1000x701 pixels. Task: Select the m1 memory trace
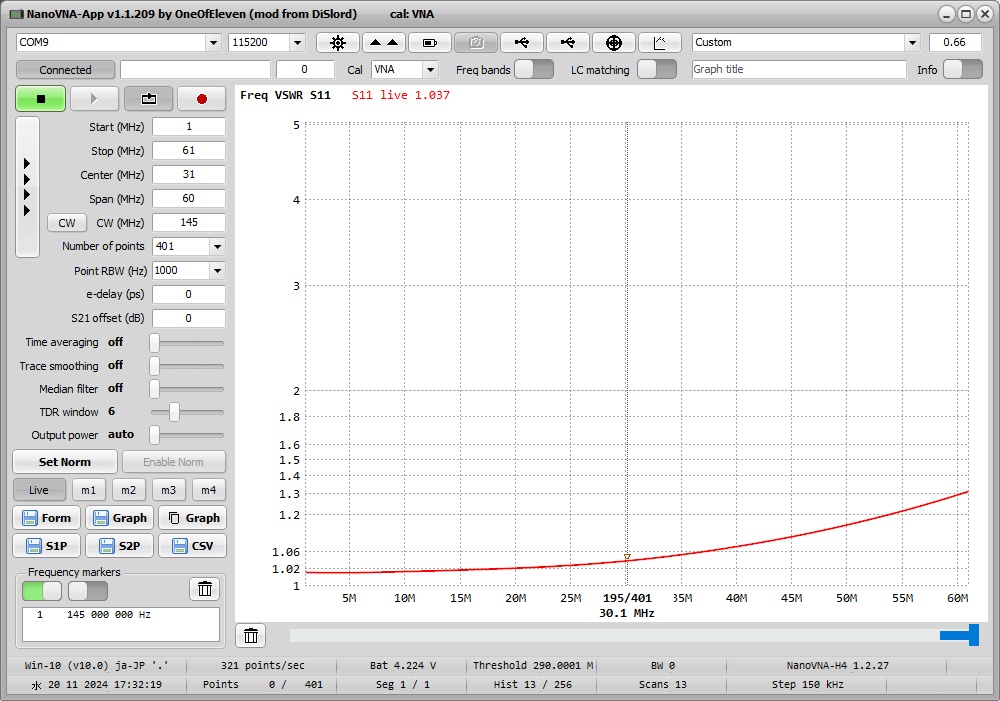pyautogui.click(x=88, y=490)
